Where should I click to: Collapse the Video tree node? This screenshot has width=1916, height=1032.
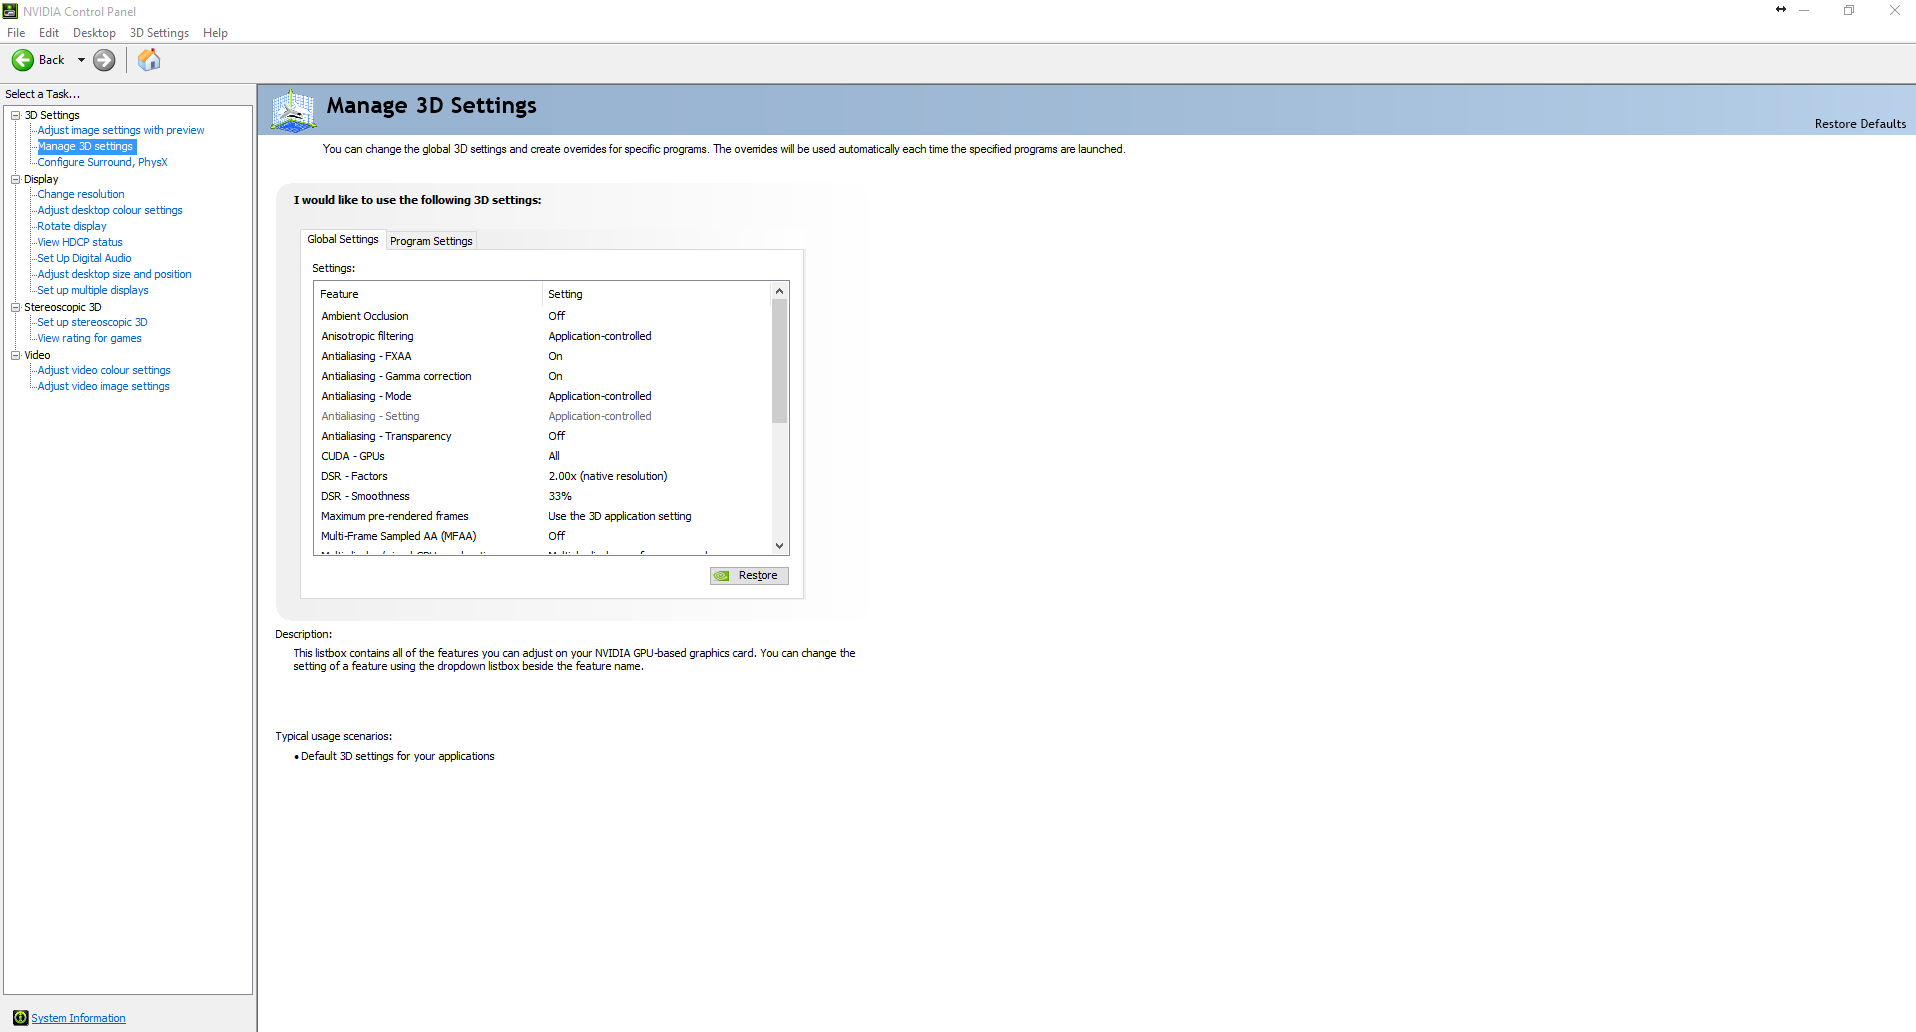pos(16,355)
